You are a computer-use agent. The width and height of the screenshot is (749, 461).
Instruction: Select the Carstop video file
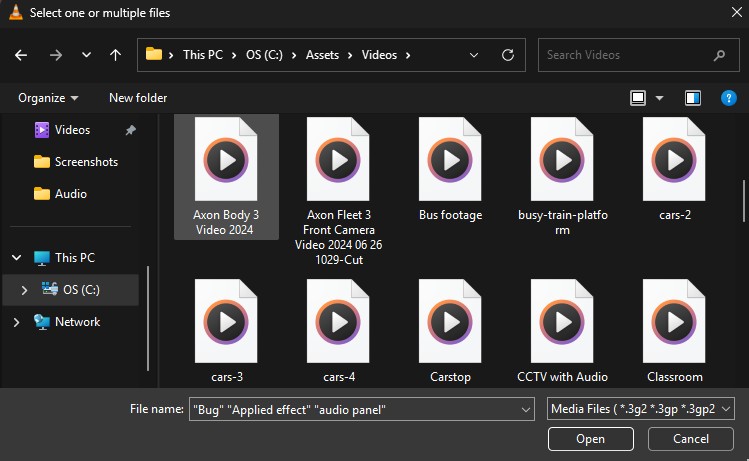pos(450,331)
